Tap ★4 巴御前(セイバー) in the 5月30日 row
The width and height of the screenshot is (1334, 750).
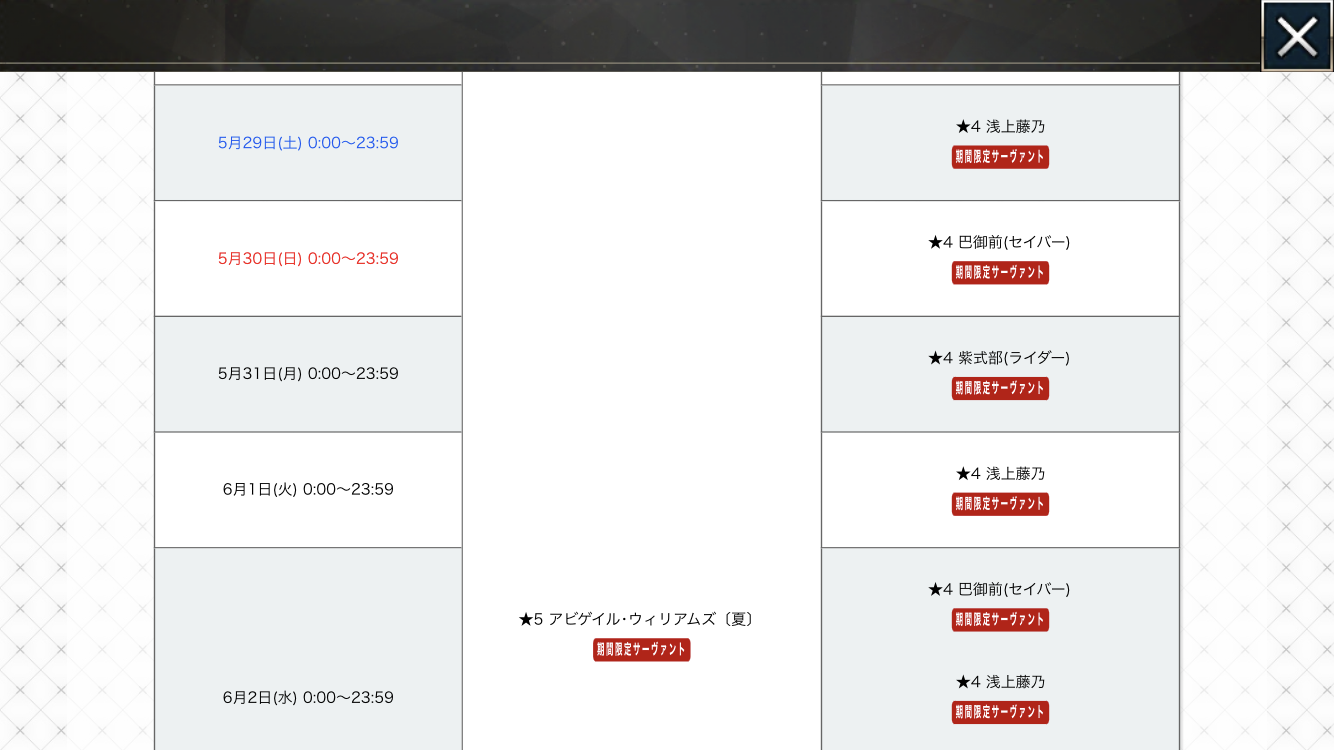1000,242
